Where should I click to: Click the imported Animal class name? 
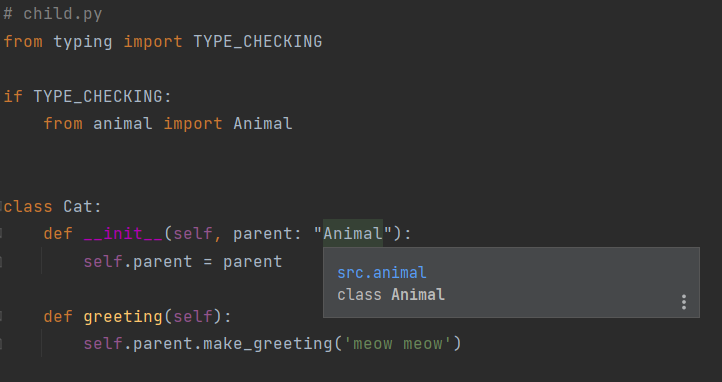coord(262,123)
